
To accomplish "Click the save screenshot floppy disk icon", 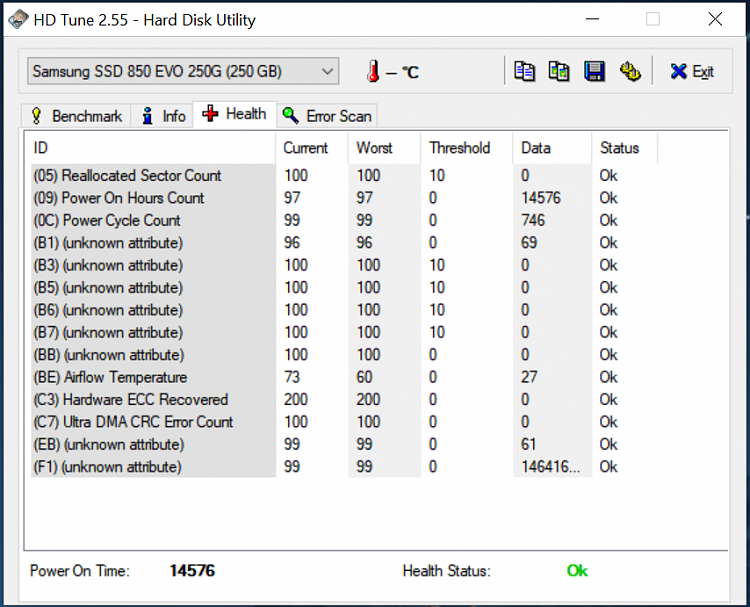I will 594,72.
